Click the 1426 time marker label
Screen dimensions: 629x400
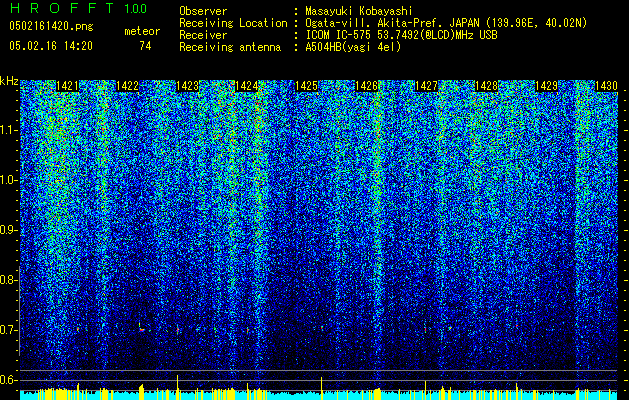click(x=367, y=86)
